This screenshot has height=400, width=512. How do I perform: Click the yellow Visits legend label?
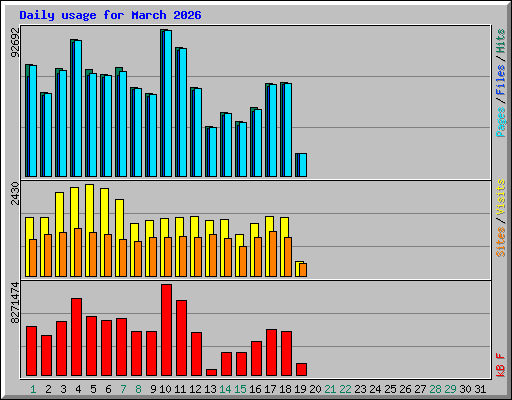coord(501,198)
